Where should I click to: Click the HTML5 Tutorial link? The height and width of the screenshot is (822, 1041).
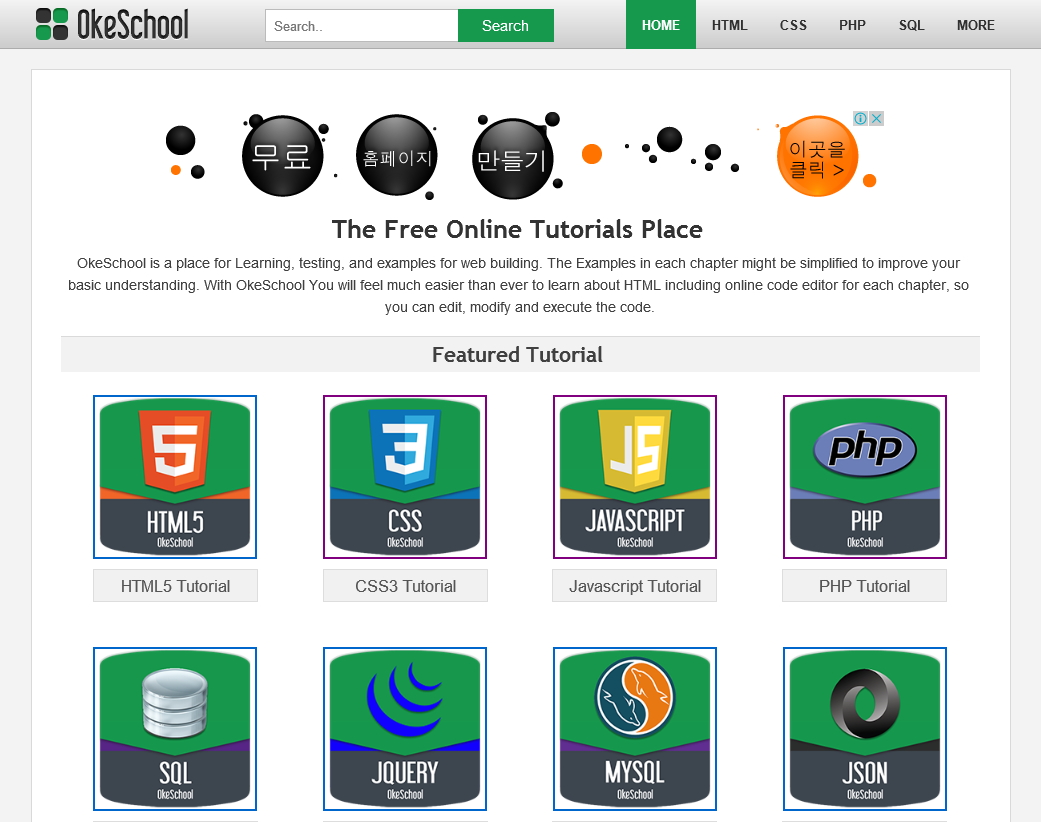[x=175, y=586]
